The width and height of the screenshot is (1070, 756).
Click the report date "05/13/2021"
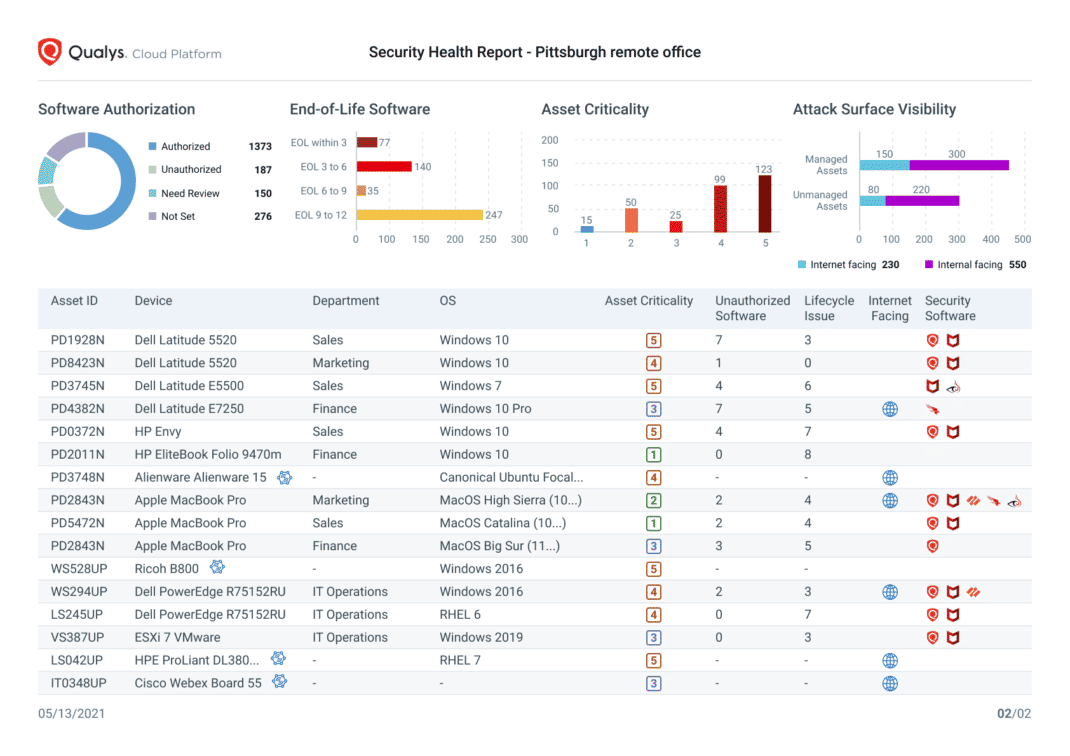pyautogui.click(x=72, y=714)
